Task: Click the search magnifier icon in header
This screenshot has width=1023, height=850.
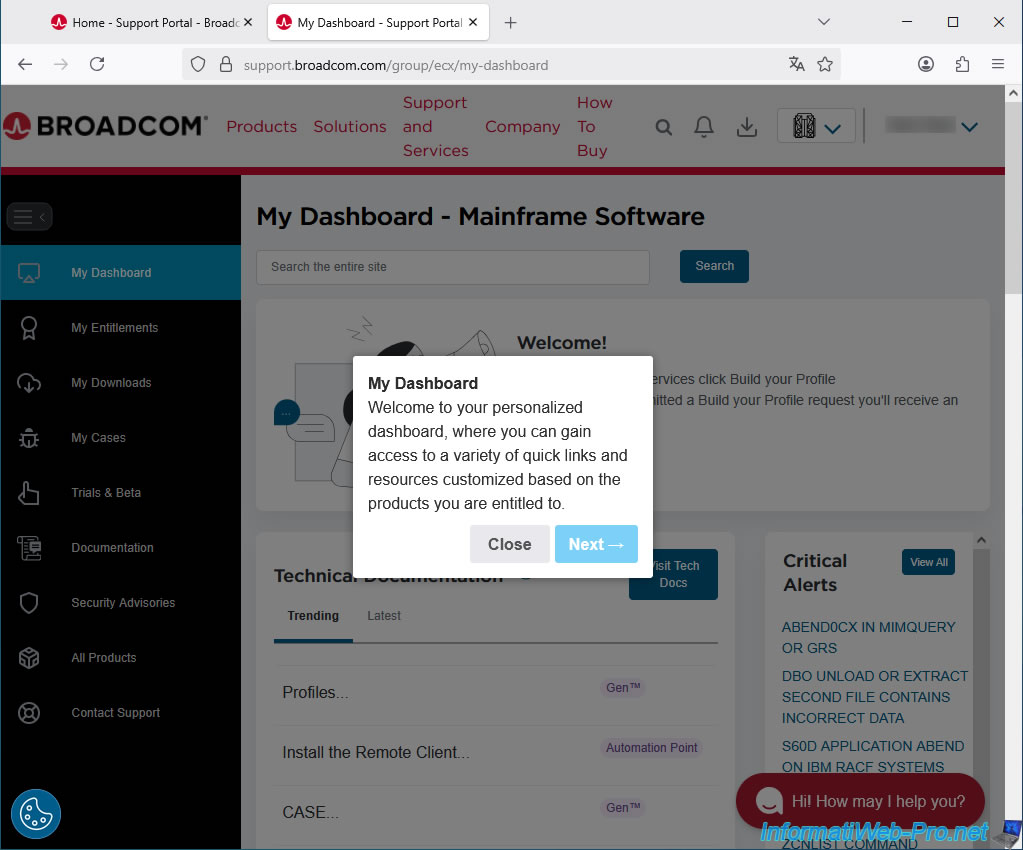Action: pos(664,127)
